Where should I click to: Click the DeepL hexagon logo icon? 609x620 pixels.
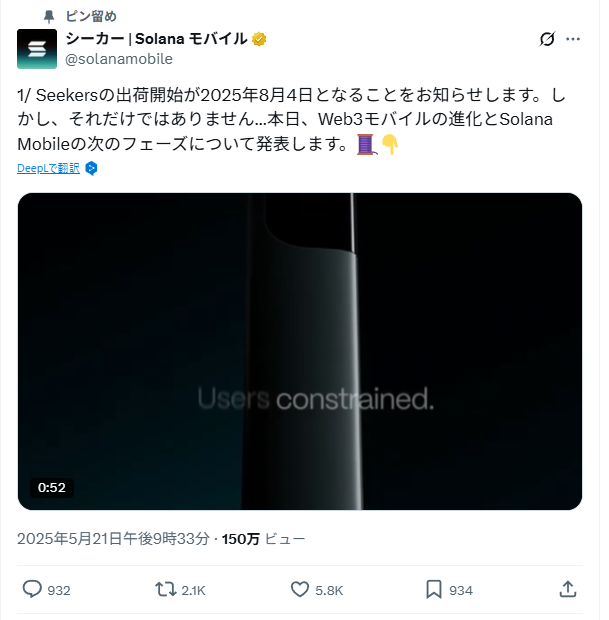coord(91,168)
